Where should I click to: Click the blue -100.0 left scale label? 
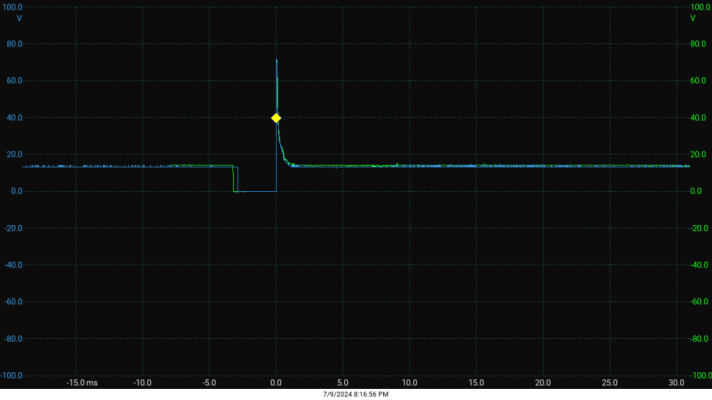click(12, 375)
